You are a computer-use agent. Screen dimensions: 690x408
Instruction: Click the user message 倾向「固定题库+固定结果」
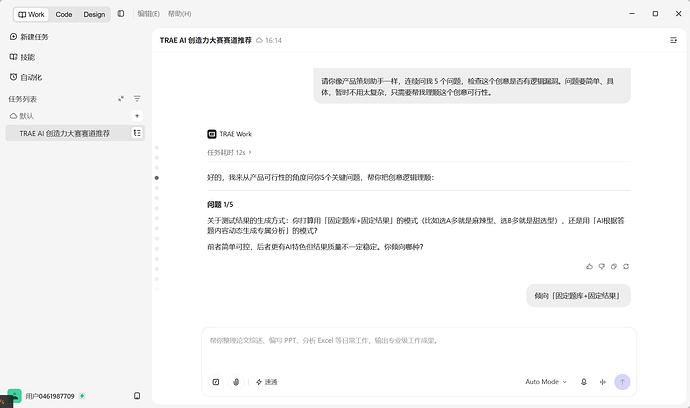pyautogui.click(x=578, y=296)
